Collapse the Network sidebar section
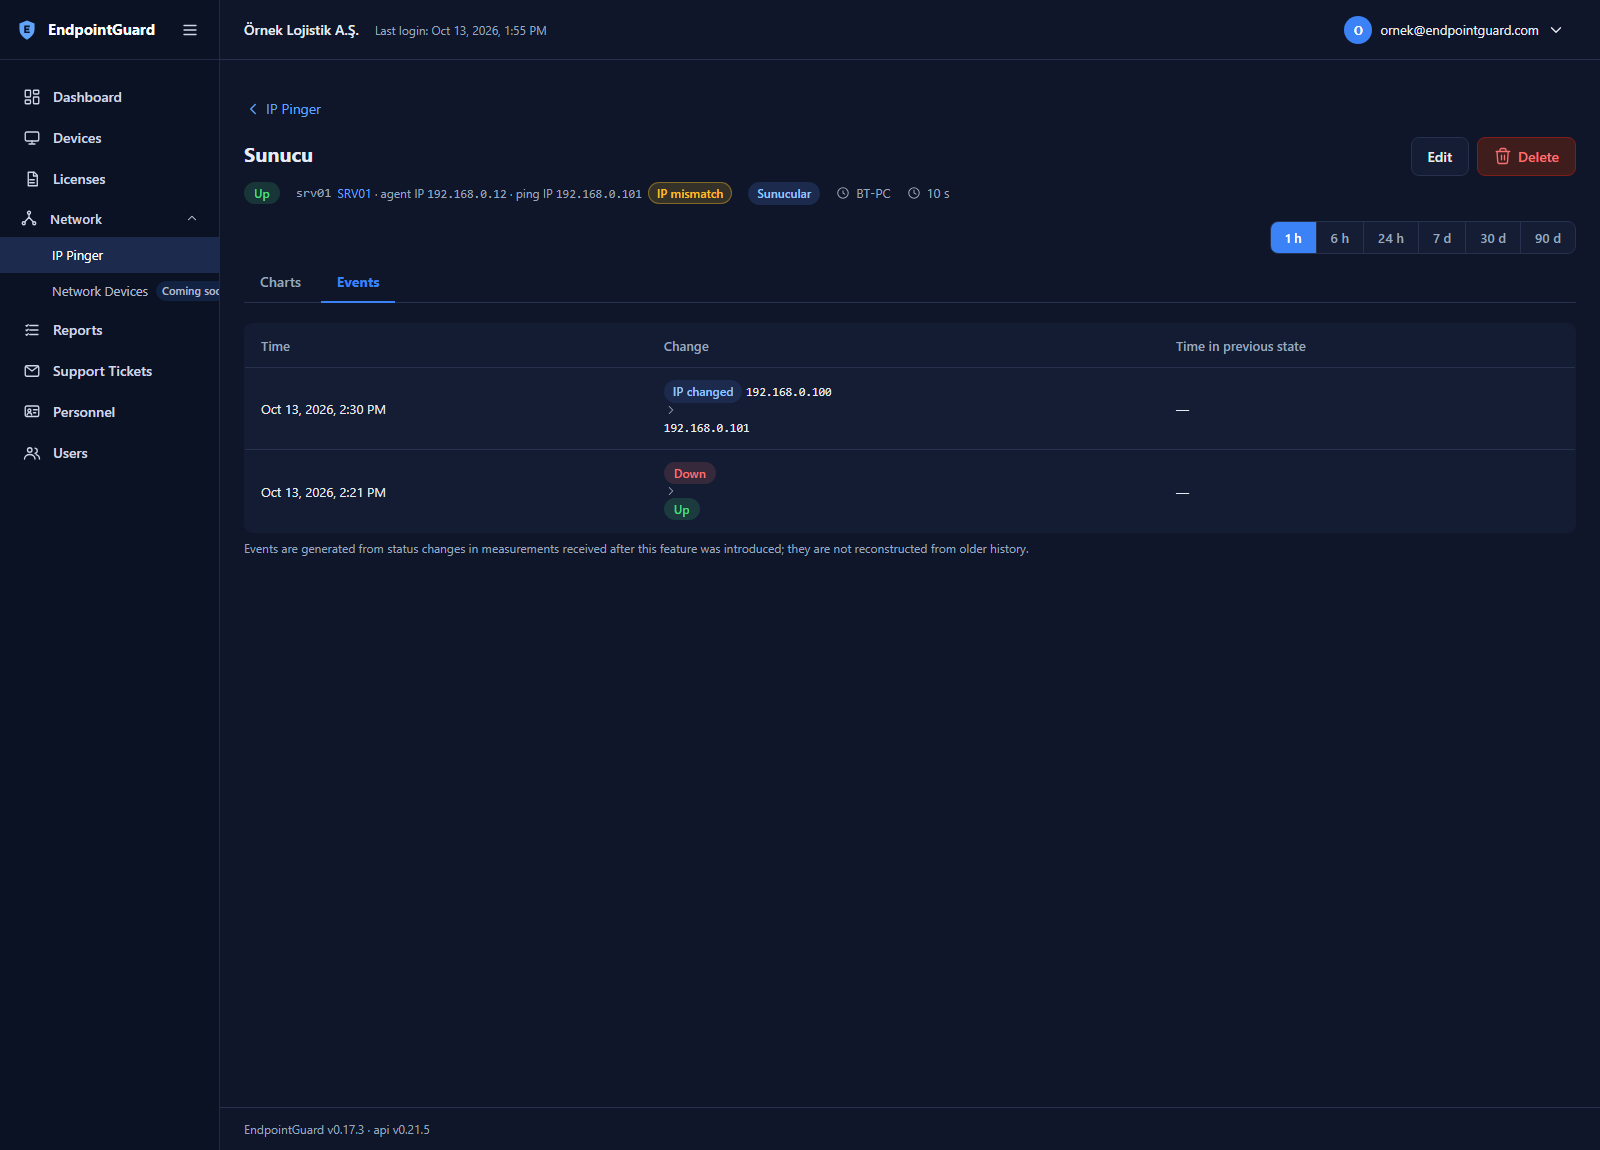 [192, 219]
